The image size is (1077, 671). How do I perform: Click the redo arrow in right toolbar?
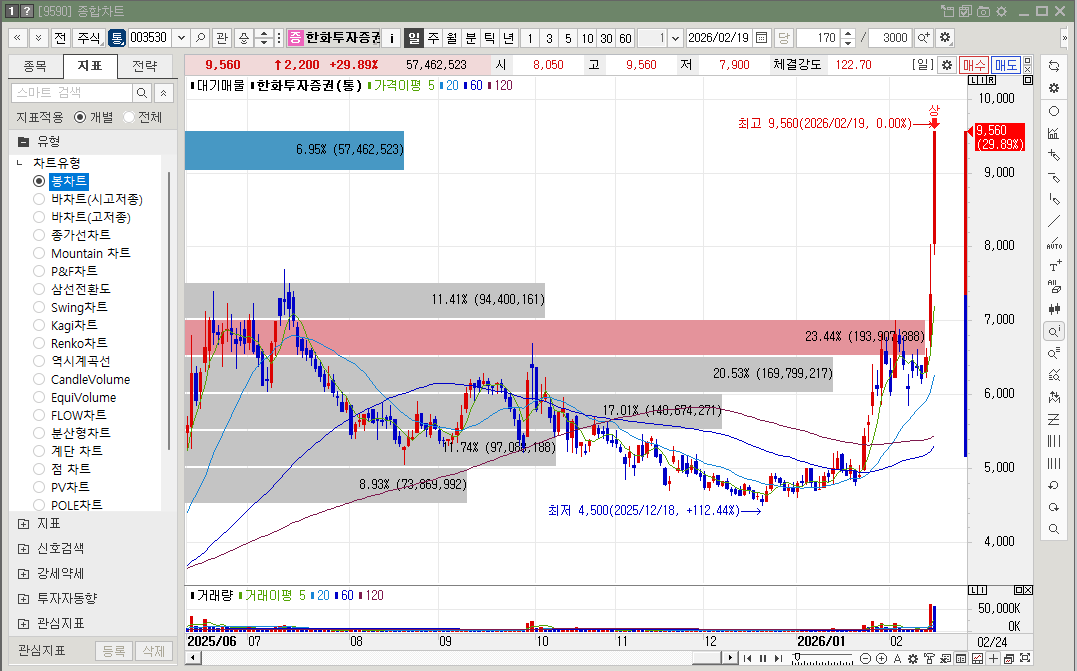(x=1054, y=507)
